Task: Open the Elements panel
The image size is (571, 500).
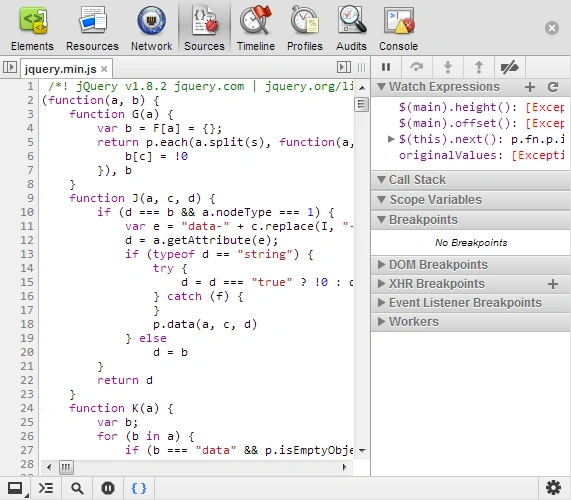Action: (32, 29)
